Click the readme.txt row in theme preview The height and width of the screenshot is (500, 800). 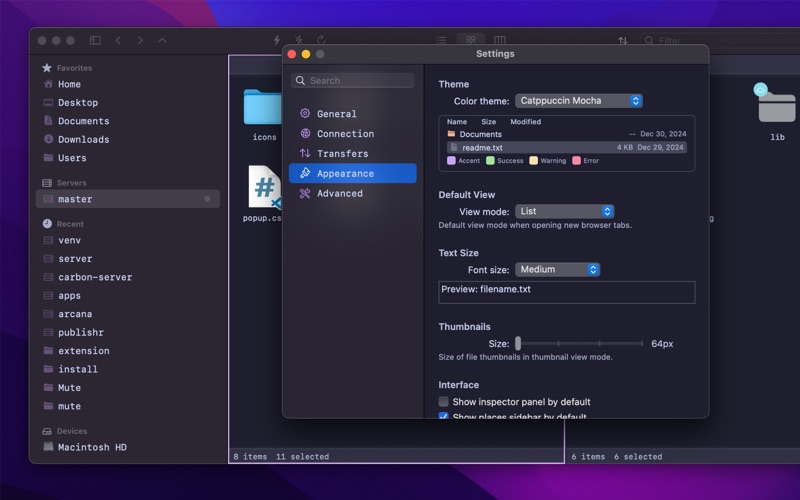click(566, 147)
